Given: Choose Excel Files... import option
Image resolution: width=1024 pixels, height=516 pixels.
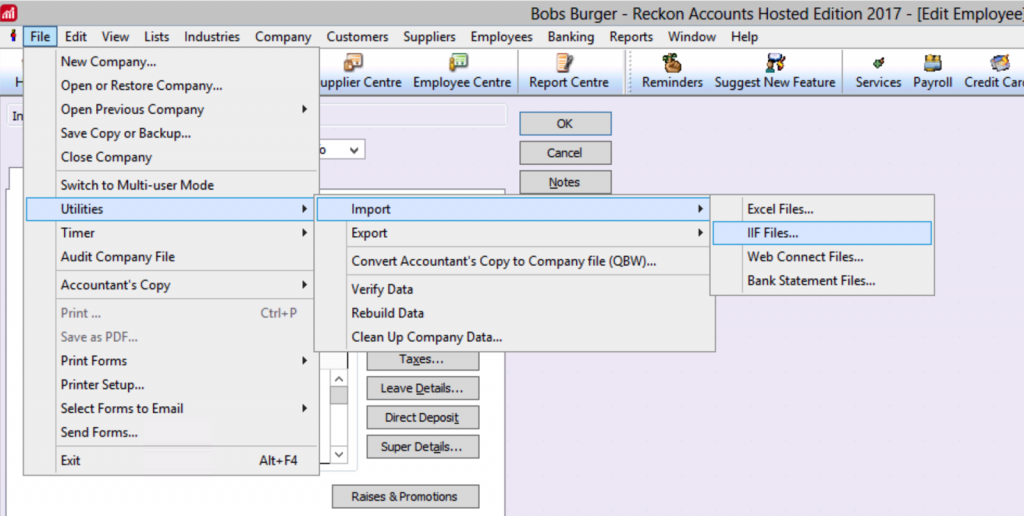Looking at the screenshot, I should point(822,209).
